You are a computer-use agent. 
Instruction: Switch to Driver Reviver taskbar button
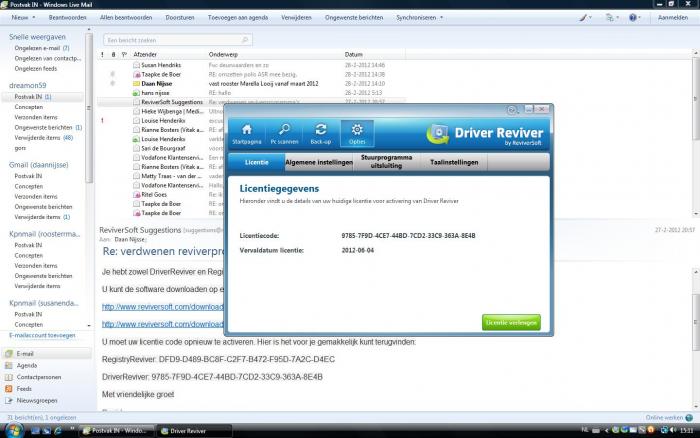coord(195,431)
